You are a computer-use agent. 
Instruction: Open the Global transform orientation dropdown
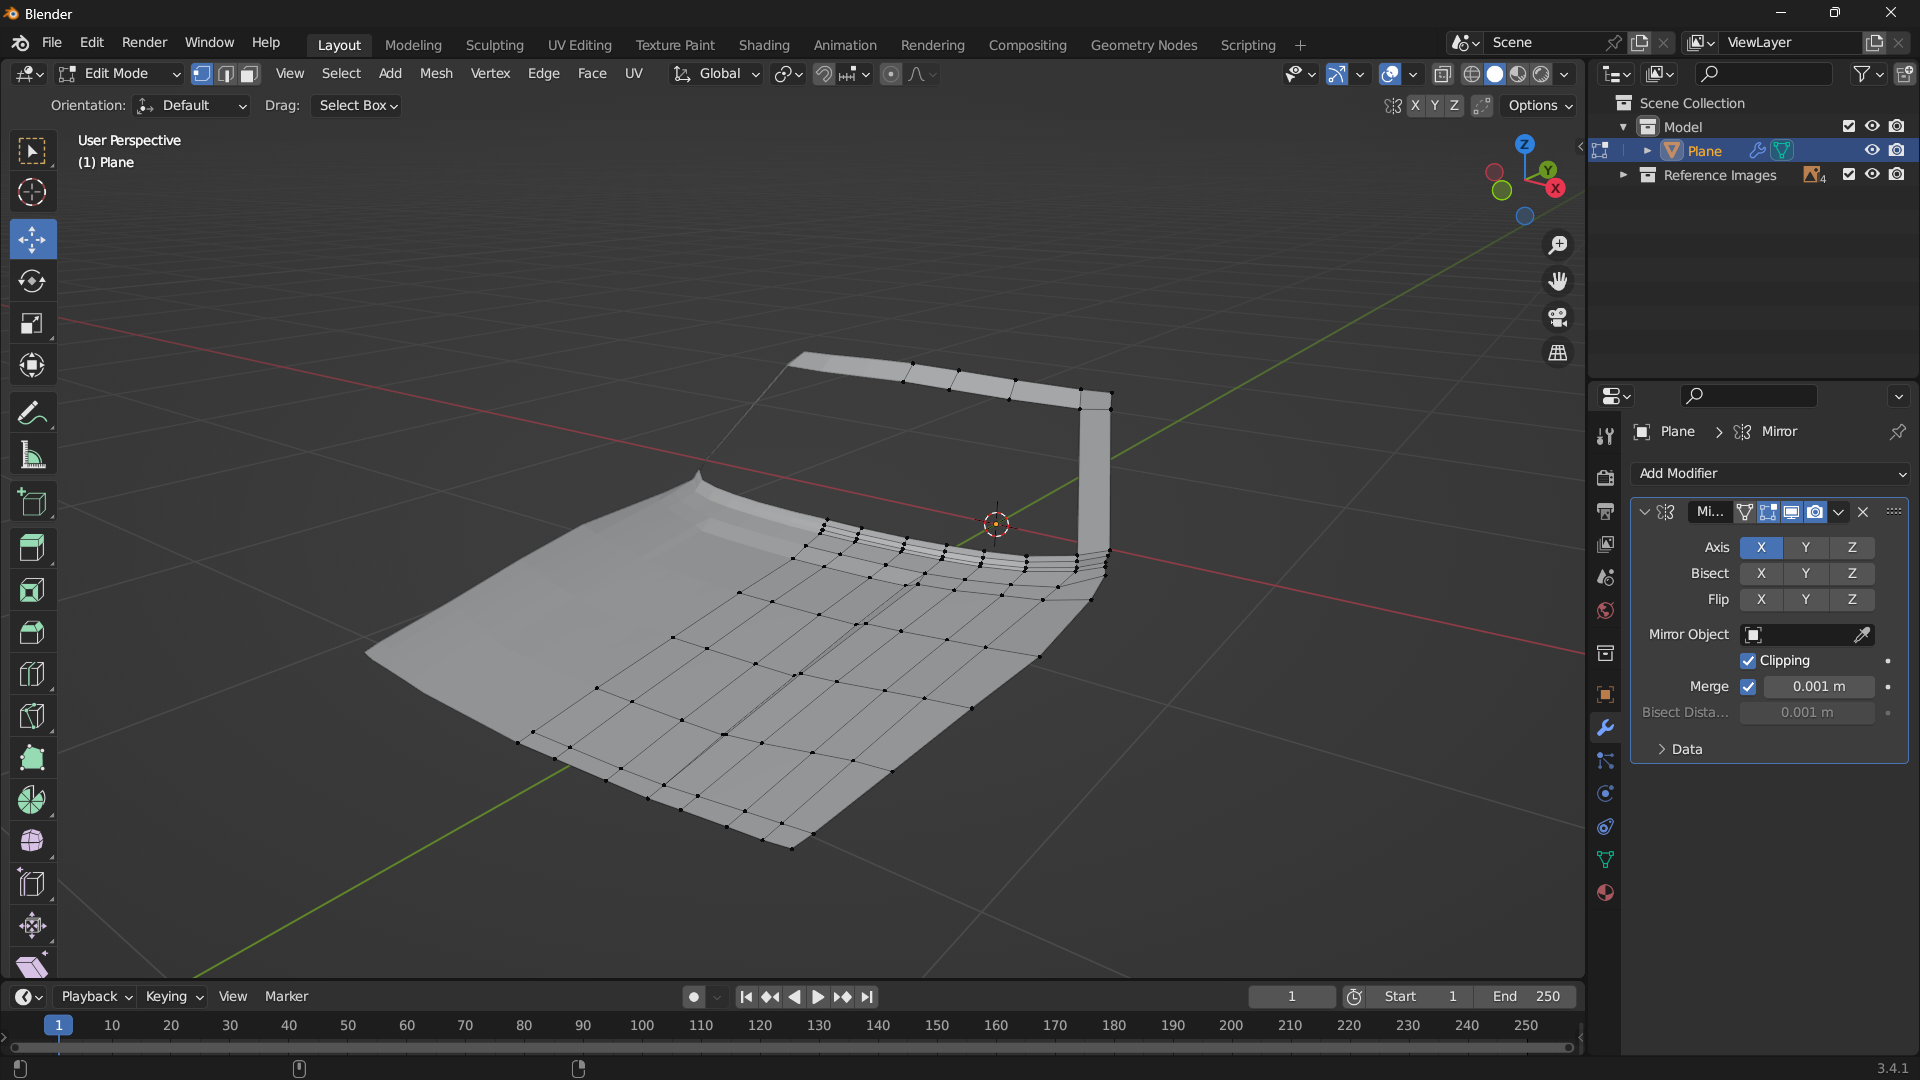pyautogui.click(x=717, y=74)
